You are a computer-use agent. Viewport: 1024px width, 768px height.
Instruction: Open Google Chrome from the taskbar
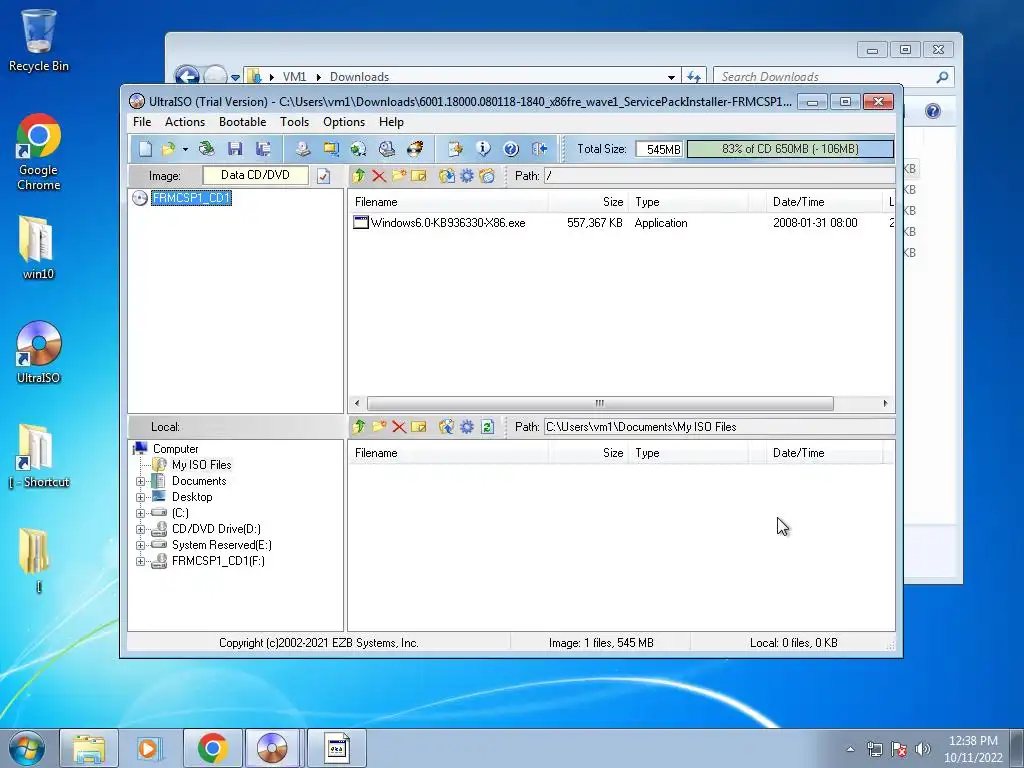coord(212,748)
